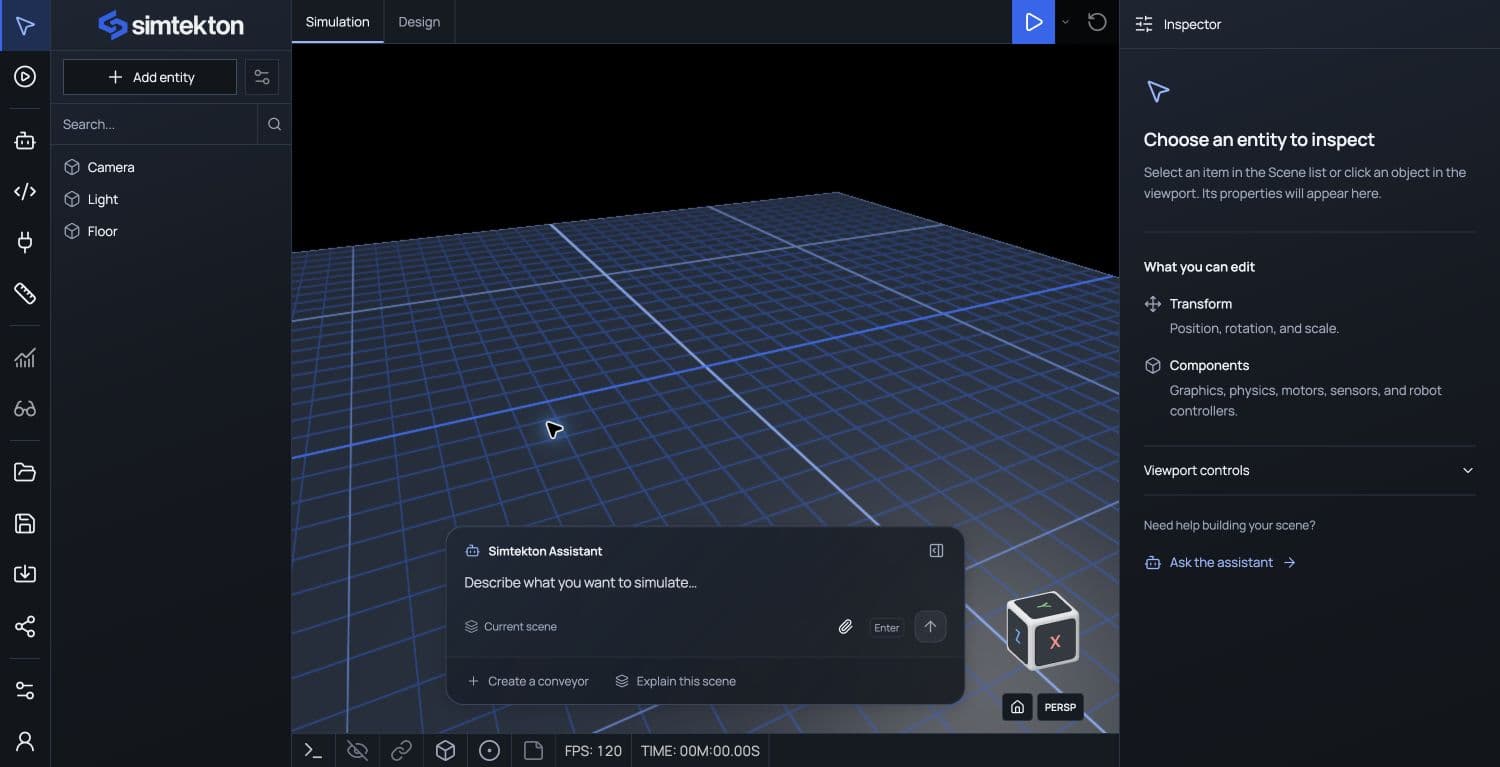The width and height of the screenshot is (1500, 767).
Task: Open the robot panel in sidebar
Action: pyautogui.click(x=25, y=141)
